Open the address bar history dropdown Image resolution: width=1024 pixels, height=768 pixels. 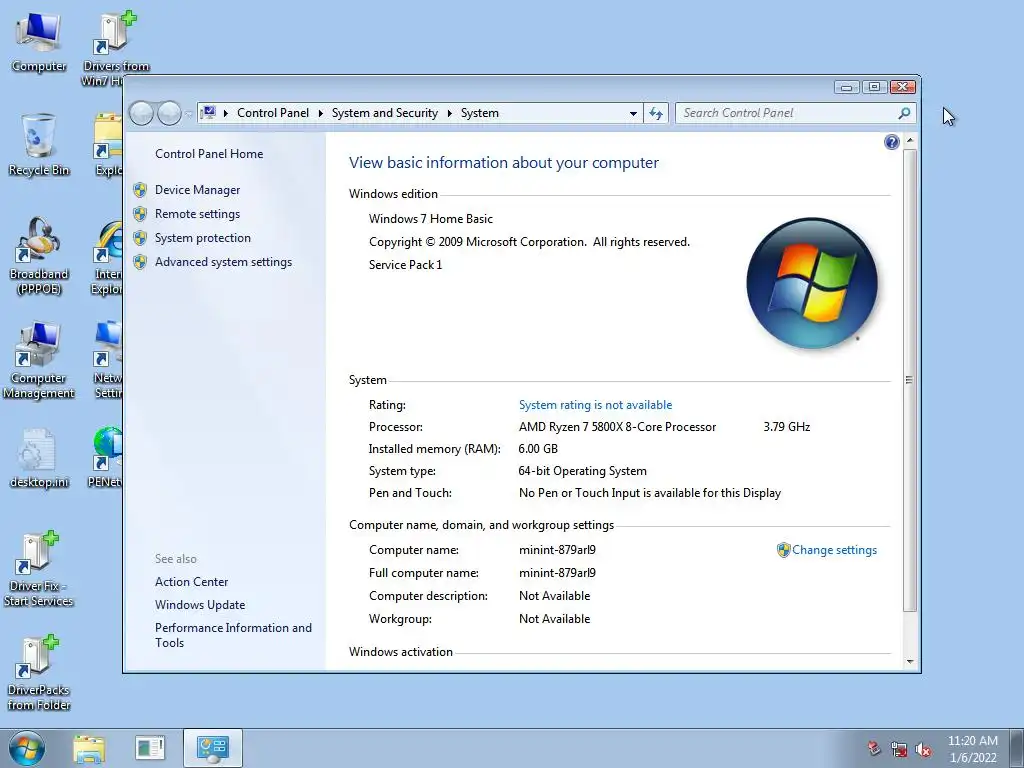click(633, 114)
